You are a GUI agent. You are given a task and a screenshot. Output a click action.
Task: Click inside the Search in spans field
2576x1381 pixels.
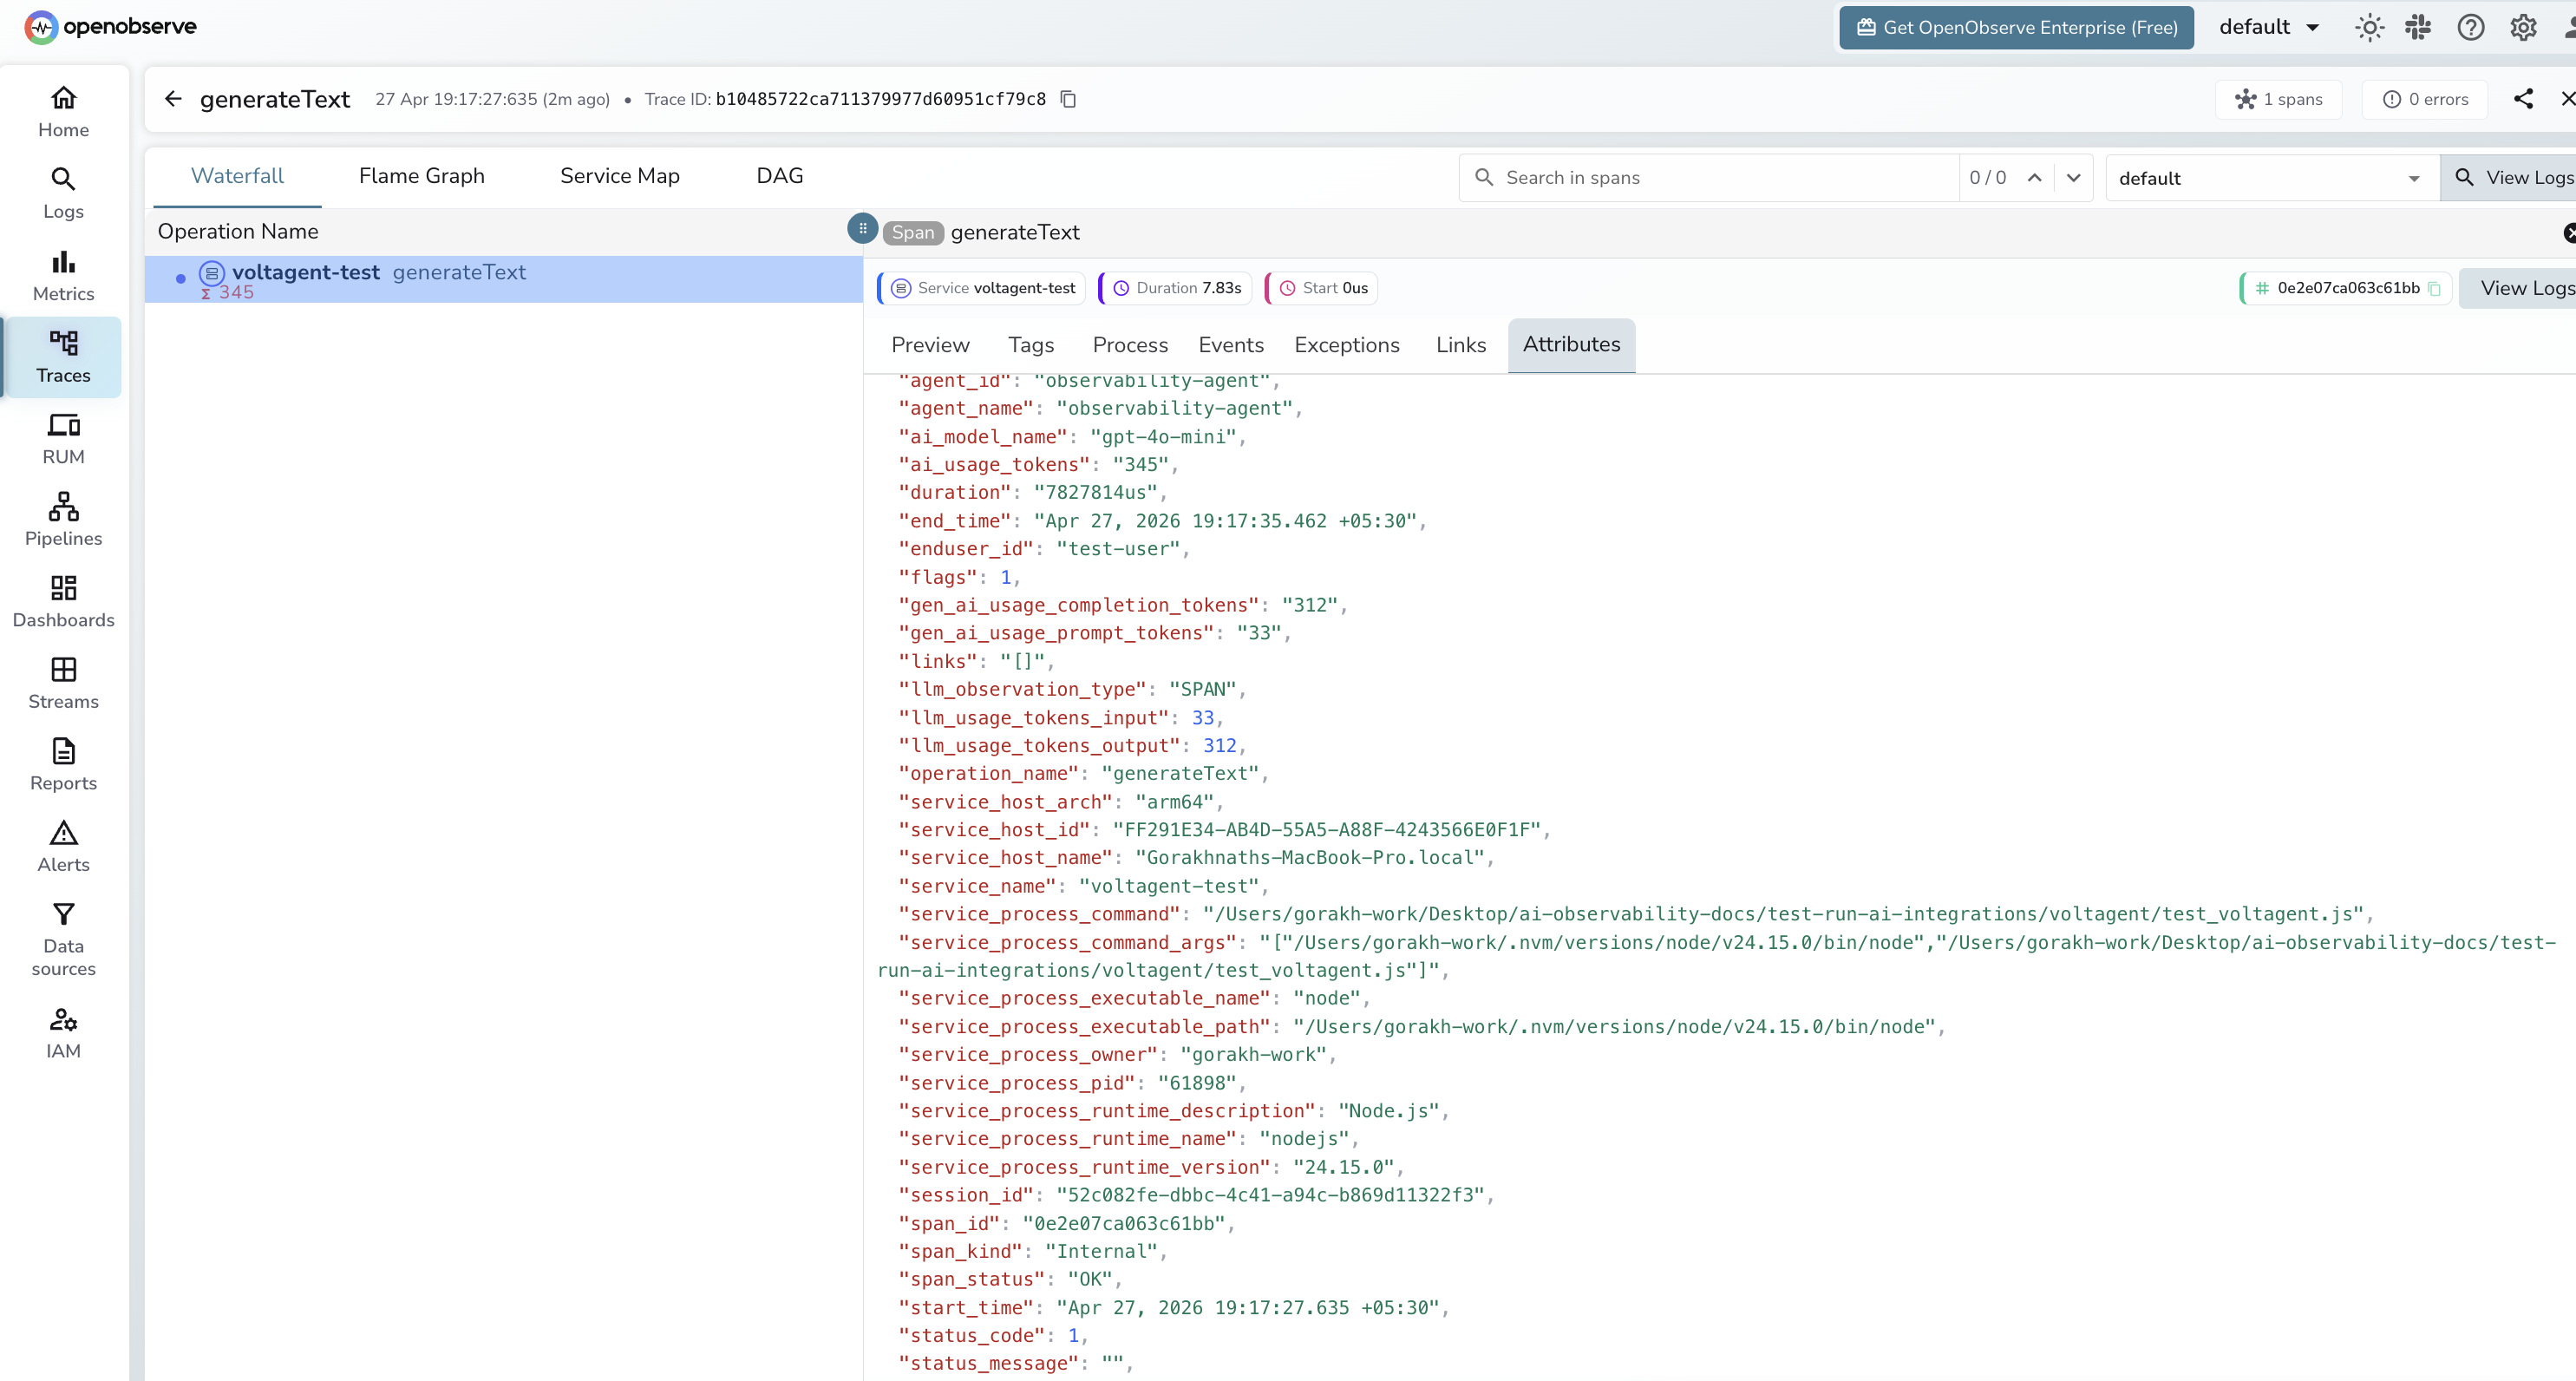click(x=1700, y=178)
